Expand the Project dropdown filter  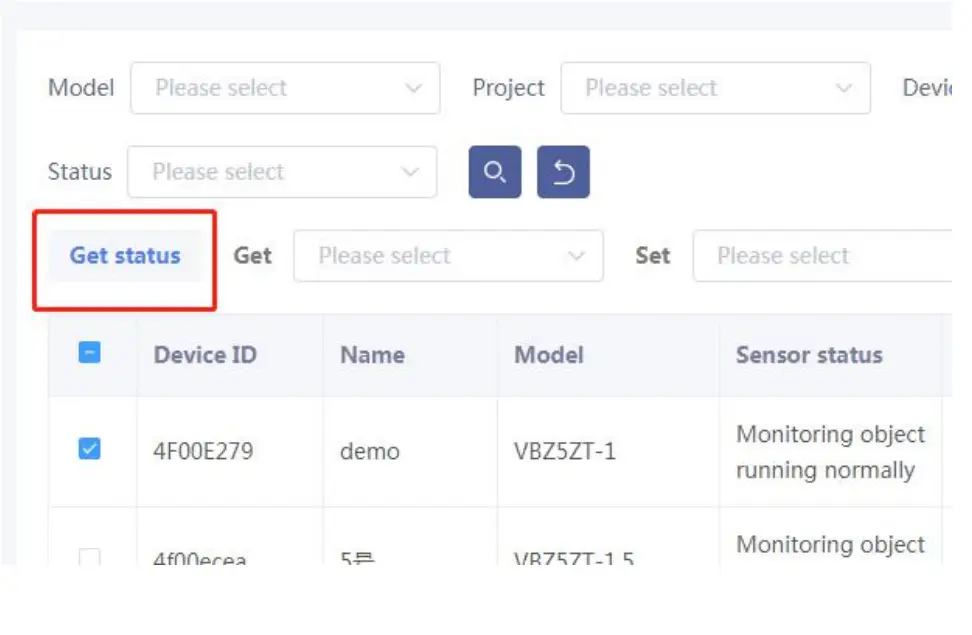[714, 88]
